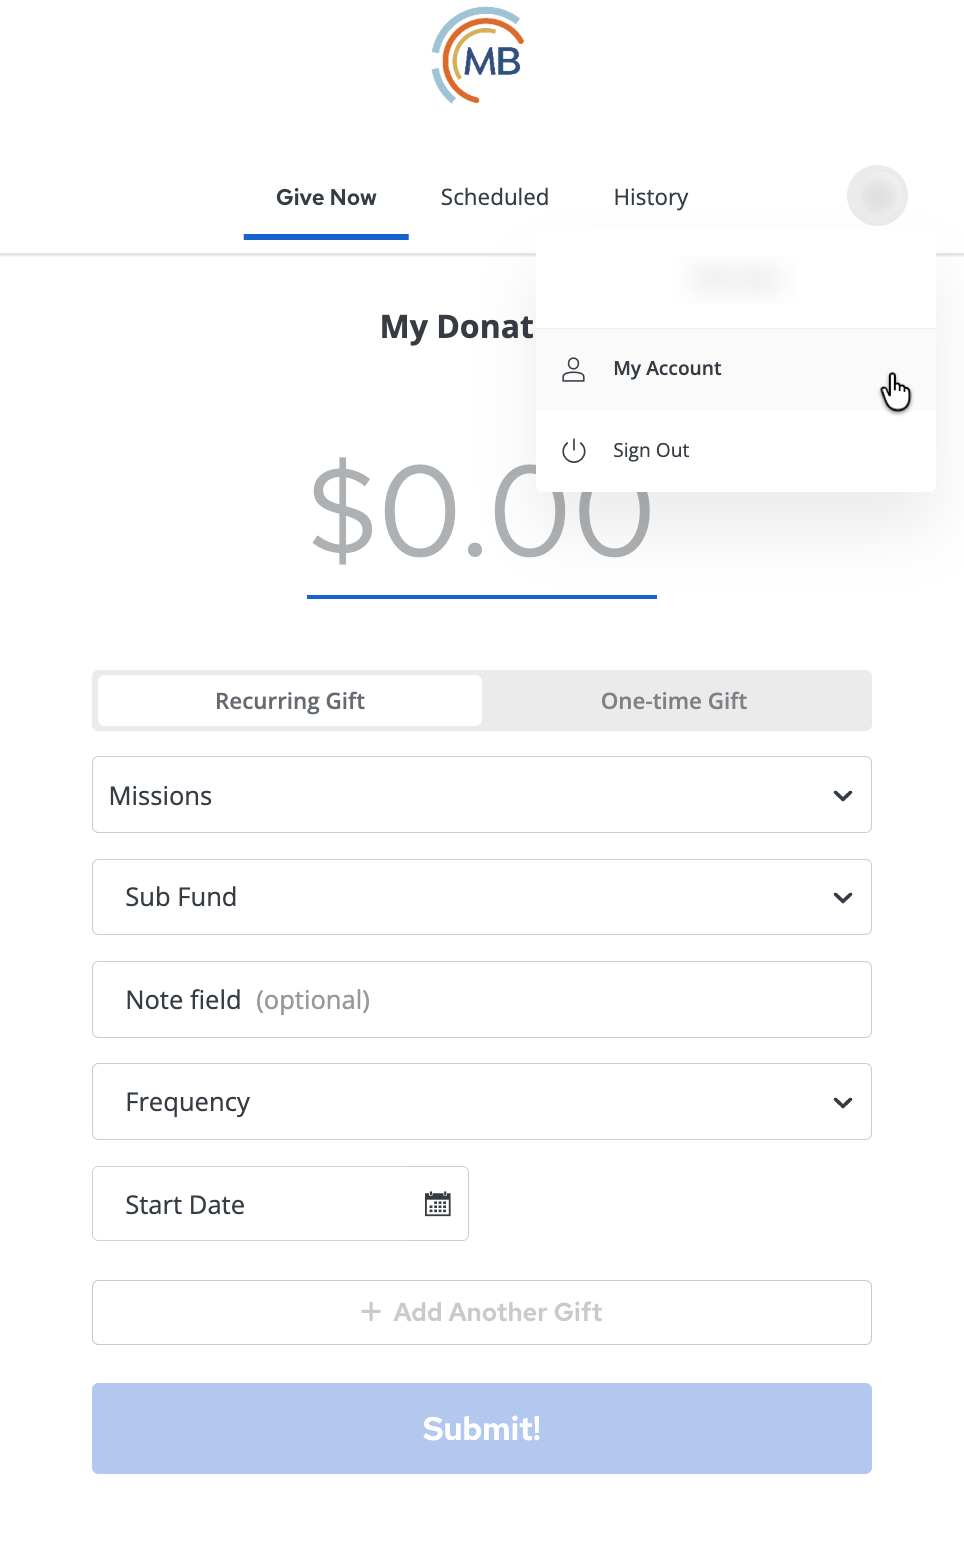
Task: Open the Give Now tab
Action: 326,198
